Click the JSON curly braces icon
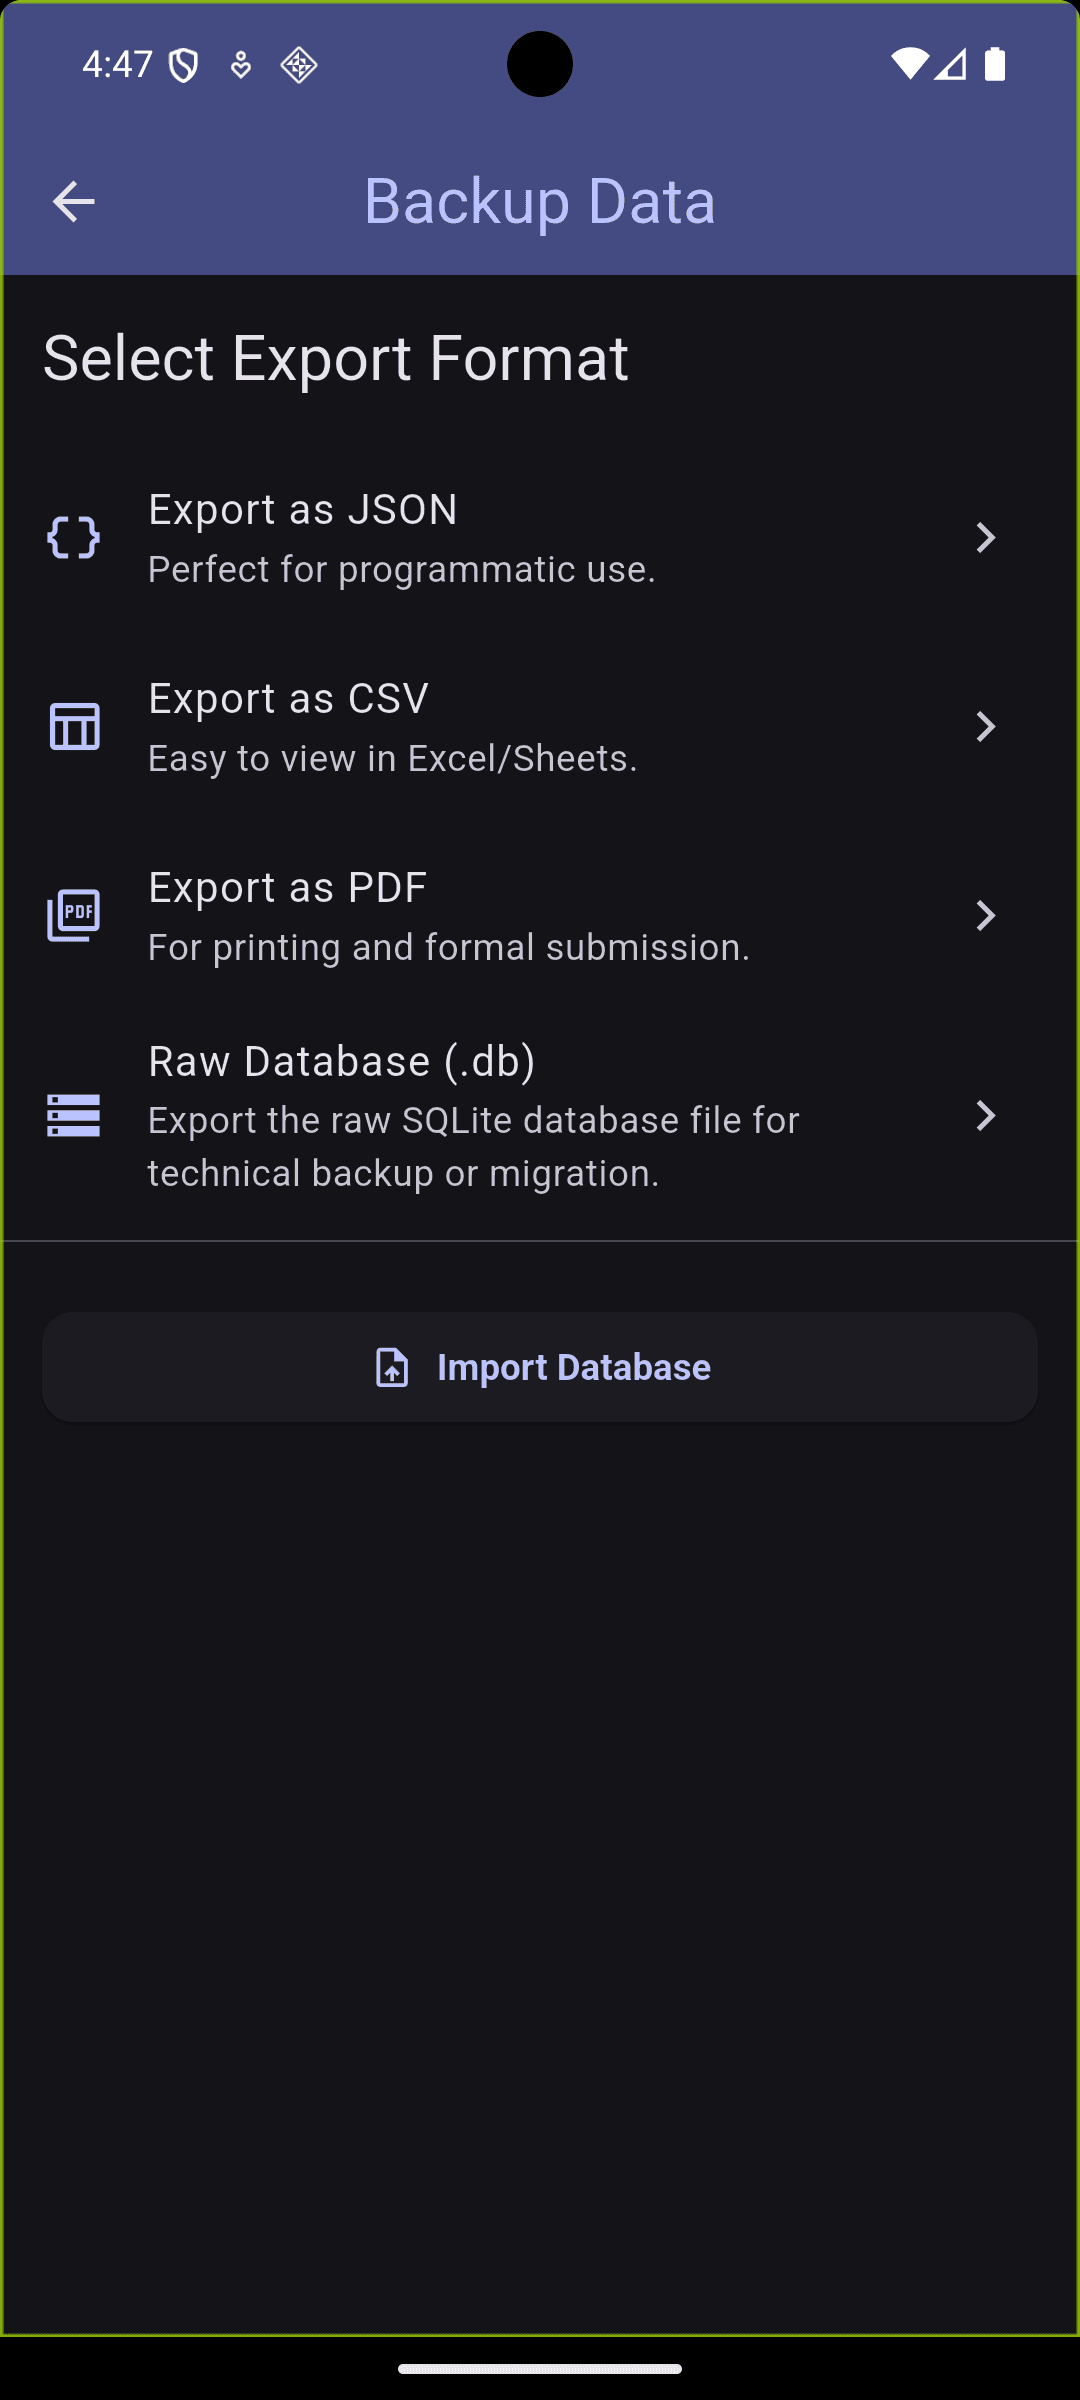 (74, 538)
